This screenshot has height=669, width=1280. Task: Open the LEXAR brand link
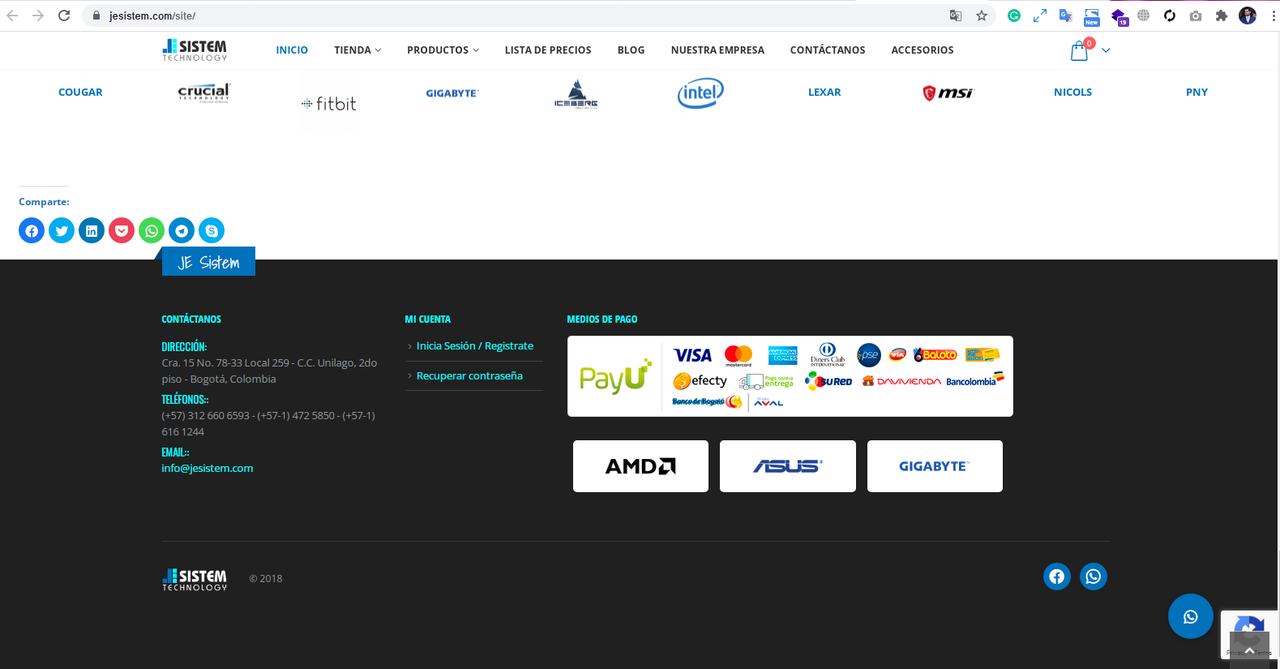point(825,92)
